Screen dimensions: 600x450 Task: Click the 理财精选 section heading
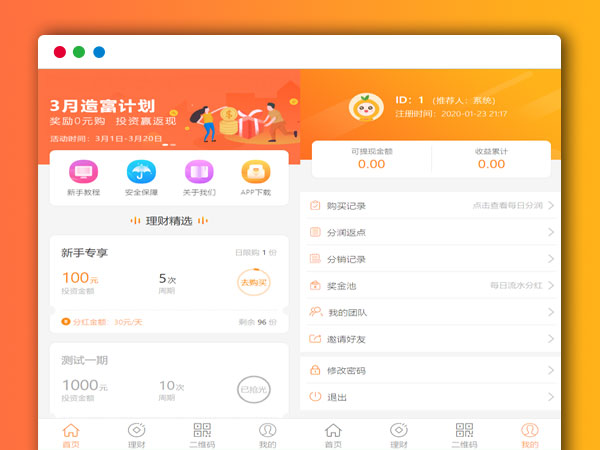[x=169, y=221]
